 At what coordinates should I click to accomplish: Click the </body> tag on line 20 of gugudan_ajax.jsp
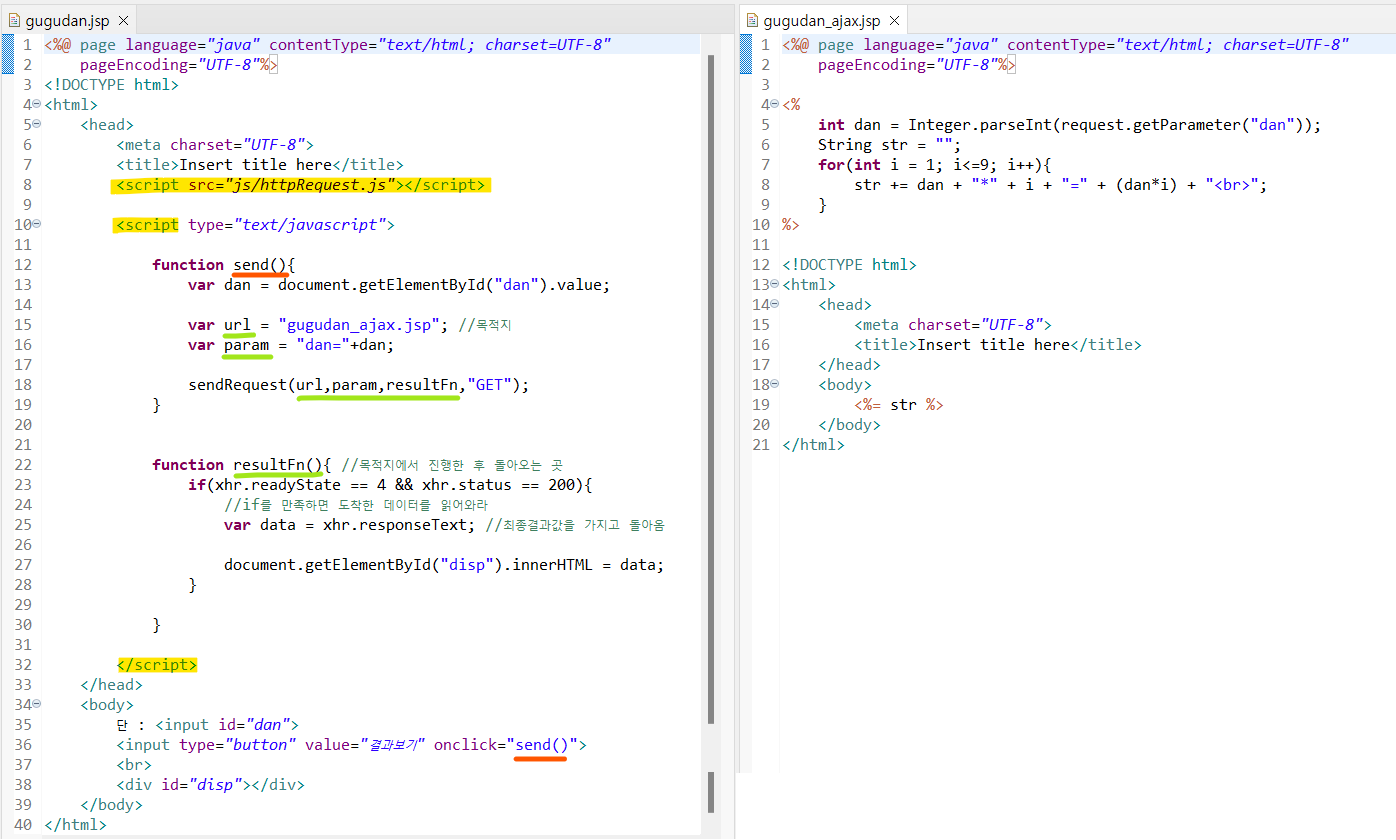point(849,424)
